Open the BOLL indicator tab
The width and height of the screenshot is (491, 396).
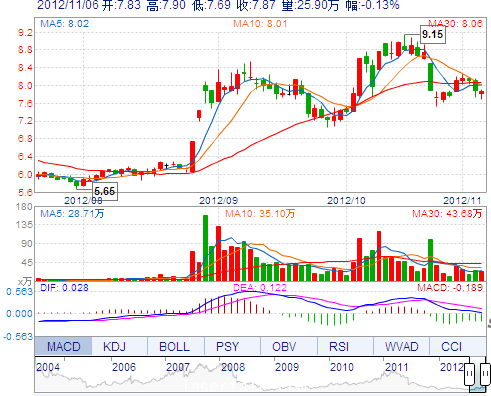pos(174,347)
